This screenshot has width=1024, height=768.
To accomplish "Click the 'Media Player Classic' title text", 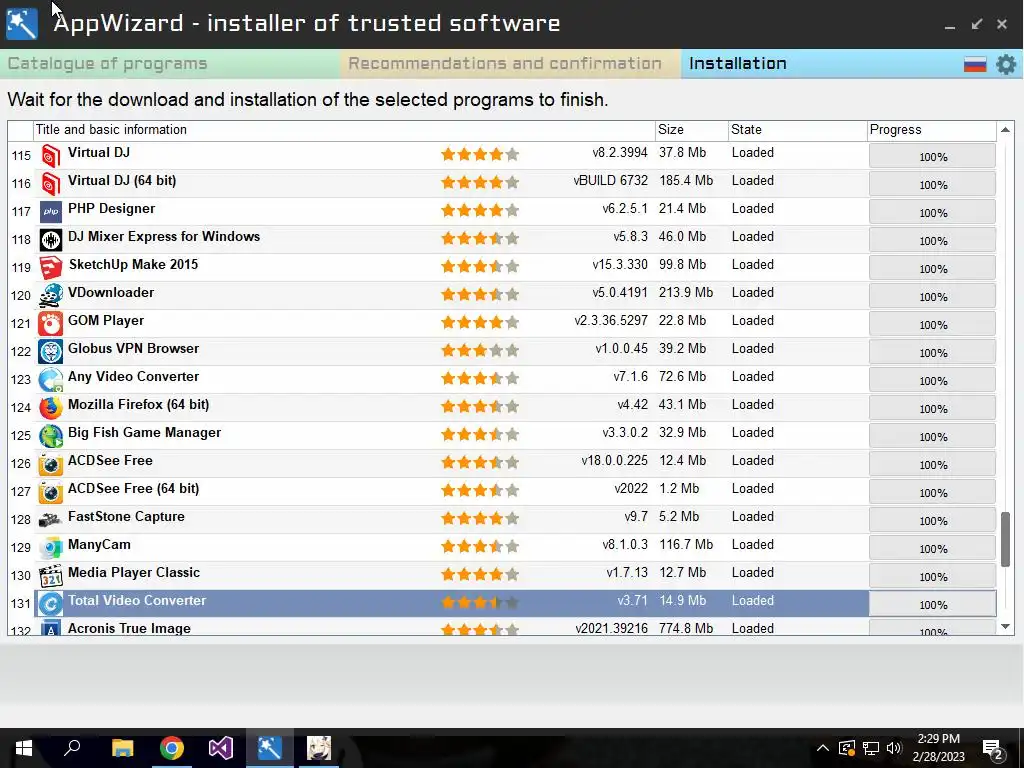I will tap(134, 573).
